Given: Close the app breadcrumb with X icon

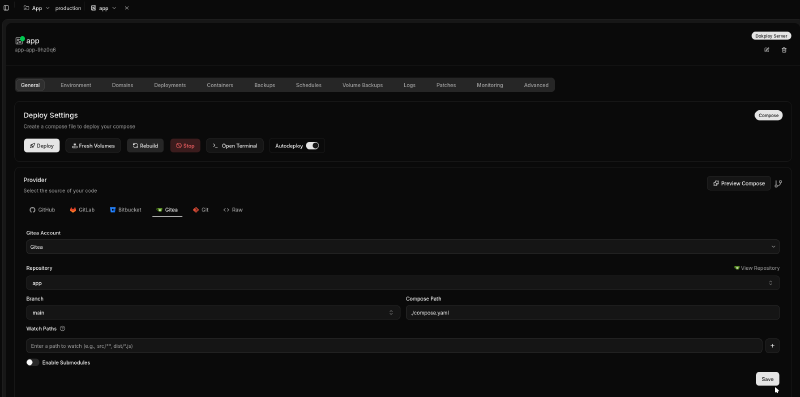Looking at the screenshot, I should point(127,8).
